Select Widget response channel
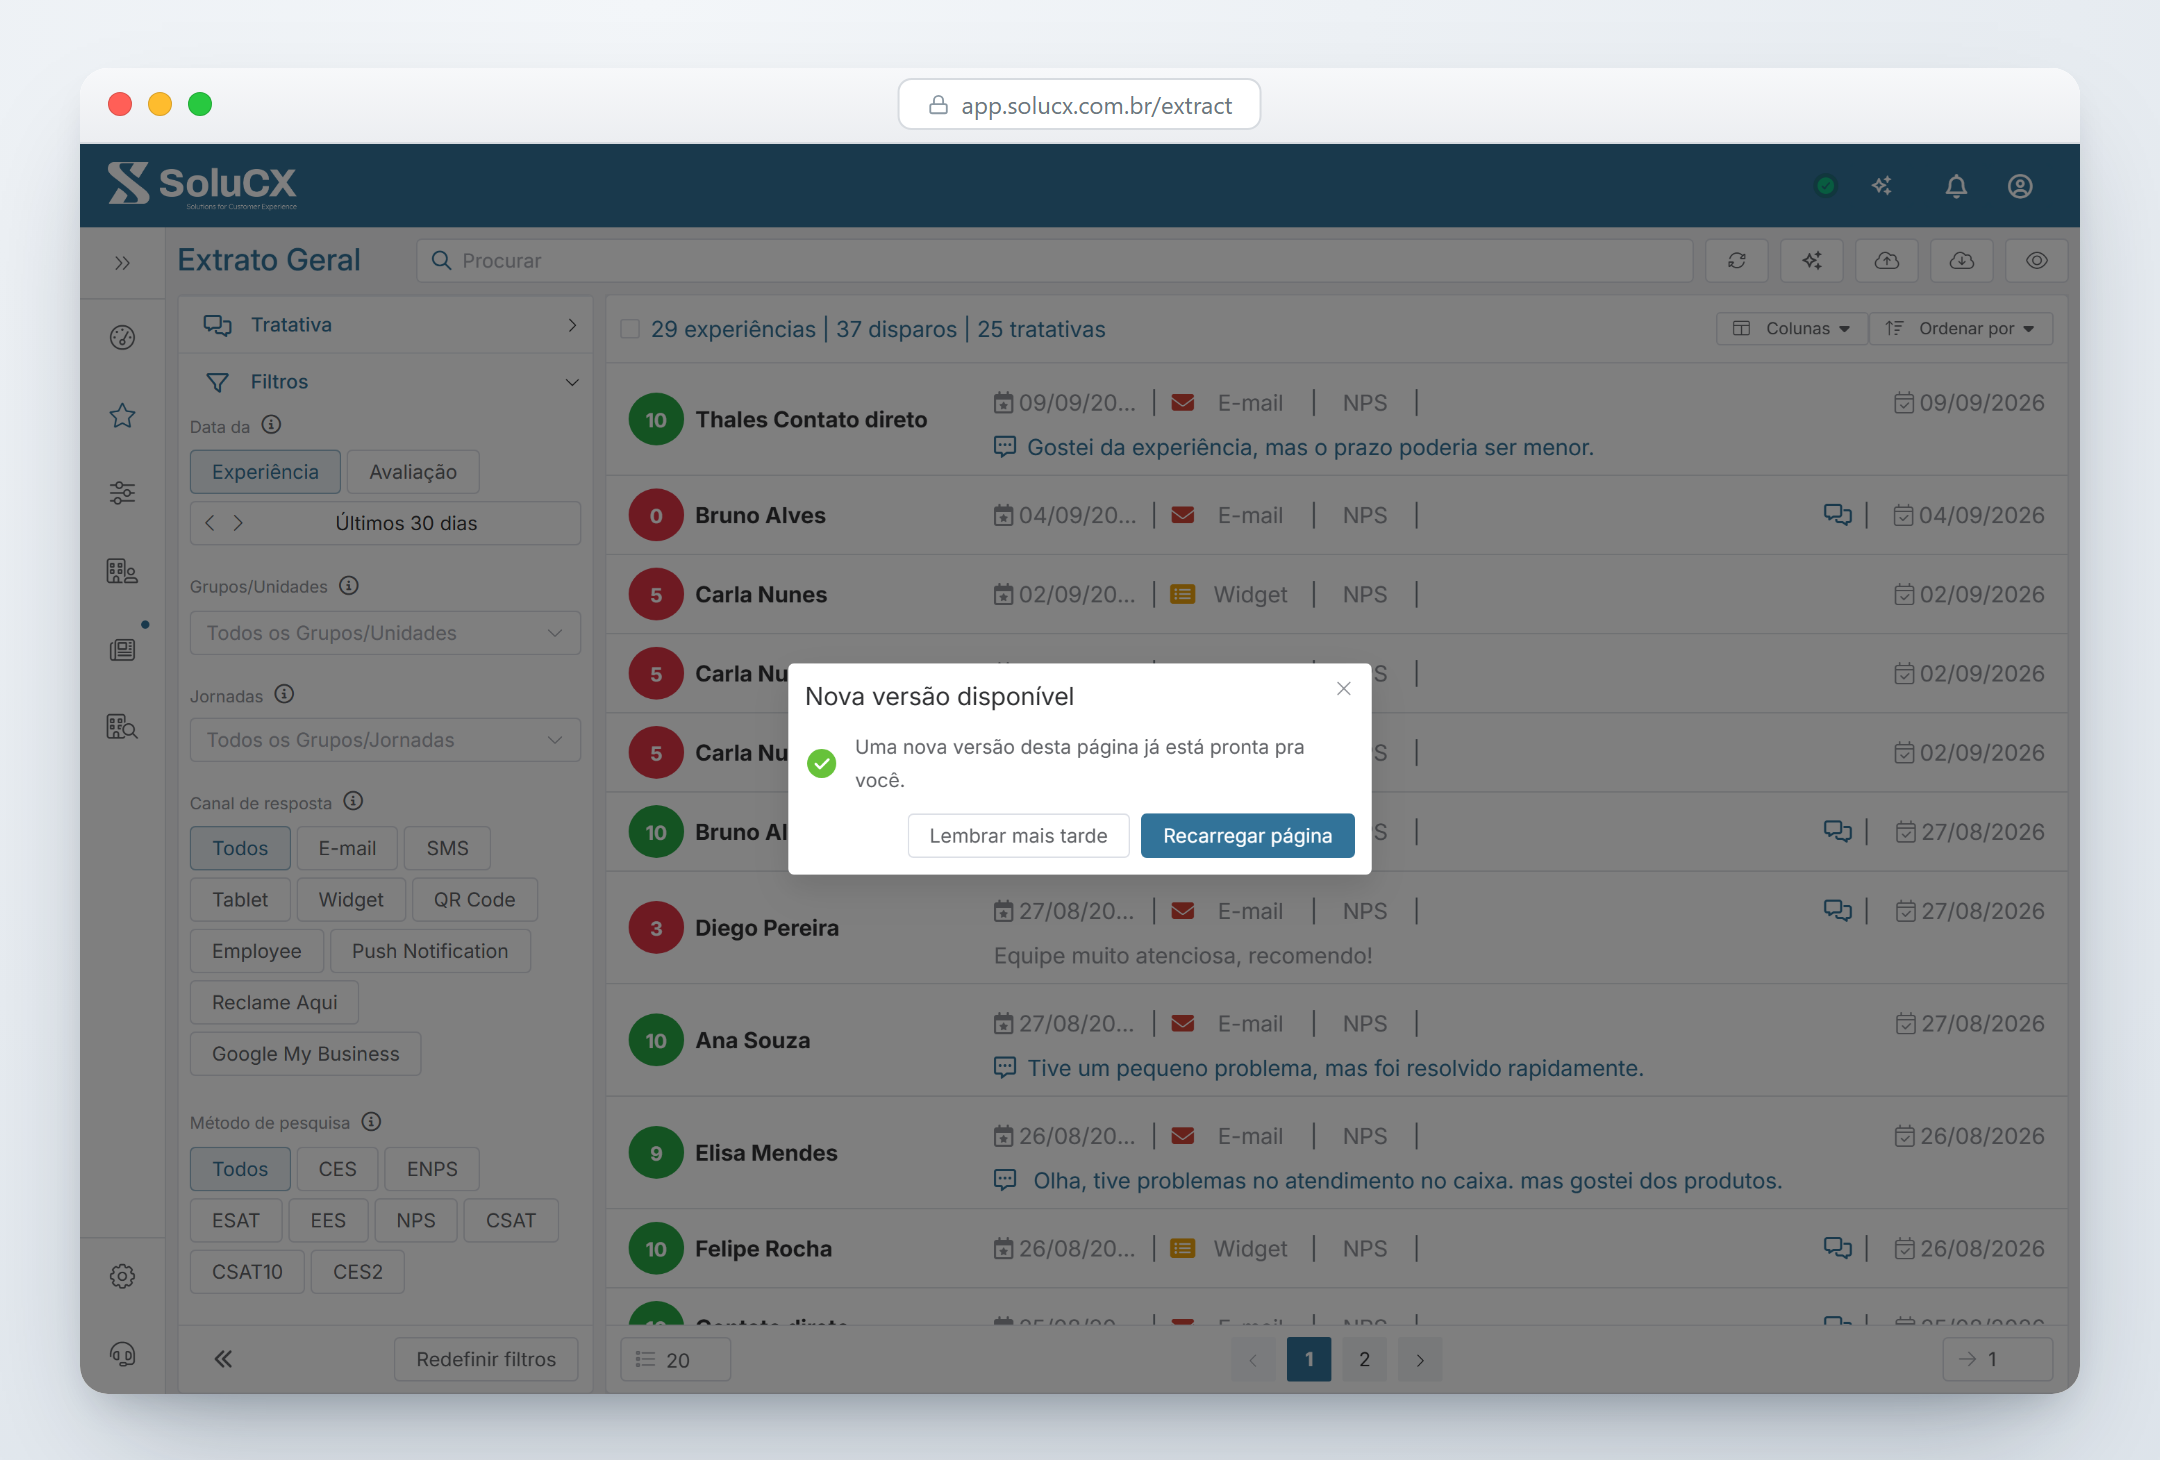The height and width of the screenshot is (1460, 2160). pos(351,900)
